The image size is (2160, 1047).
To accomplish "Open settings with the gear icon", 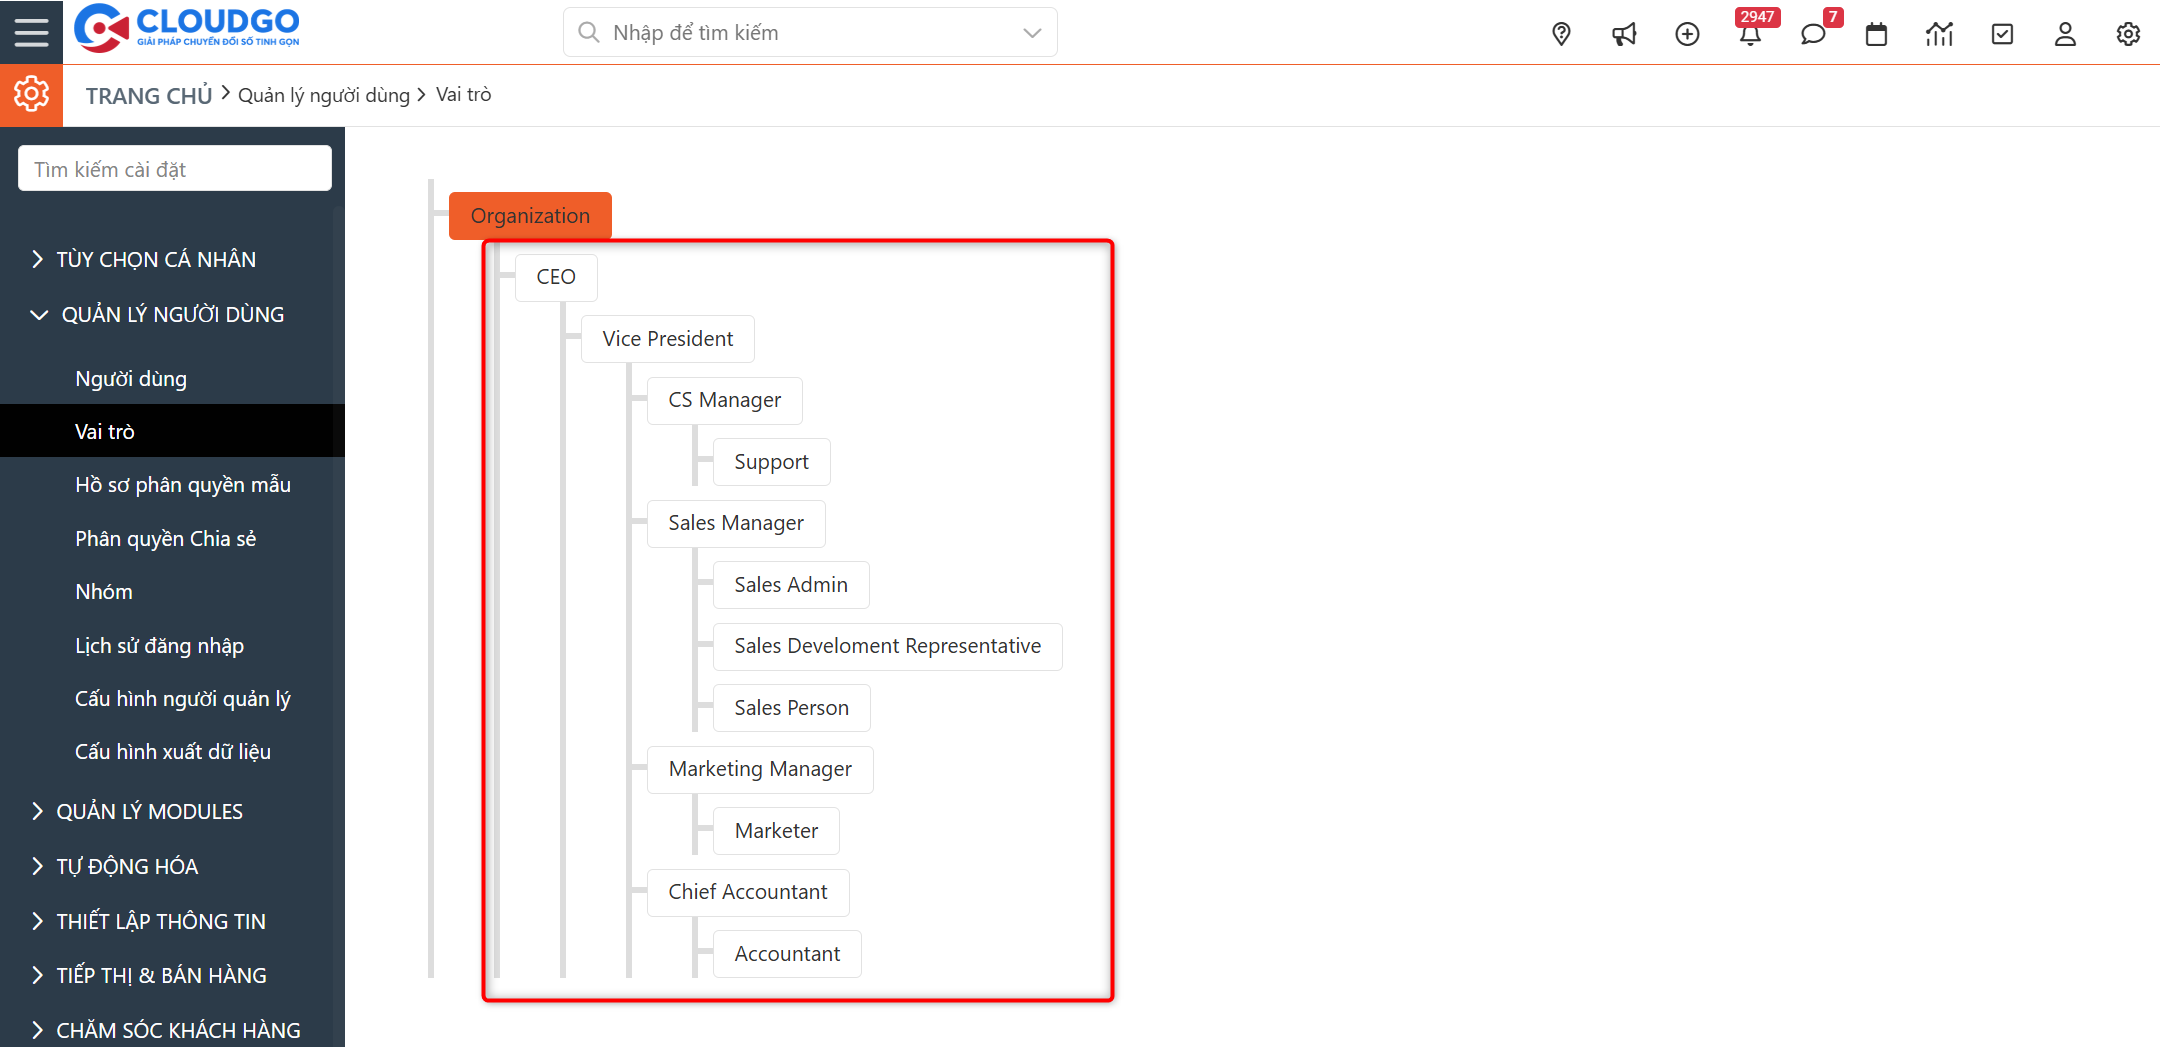I will pos(2127,33).
